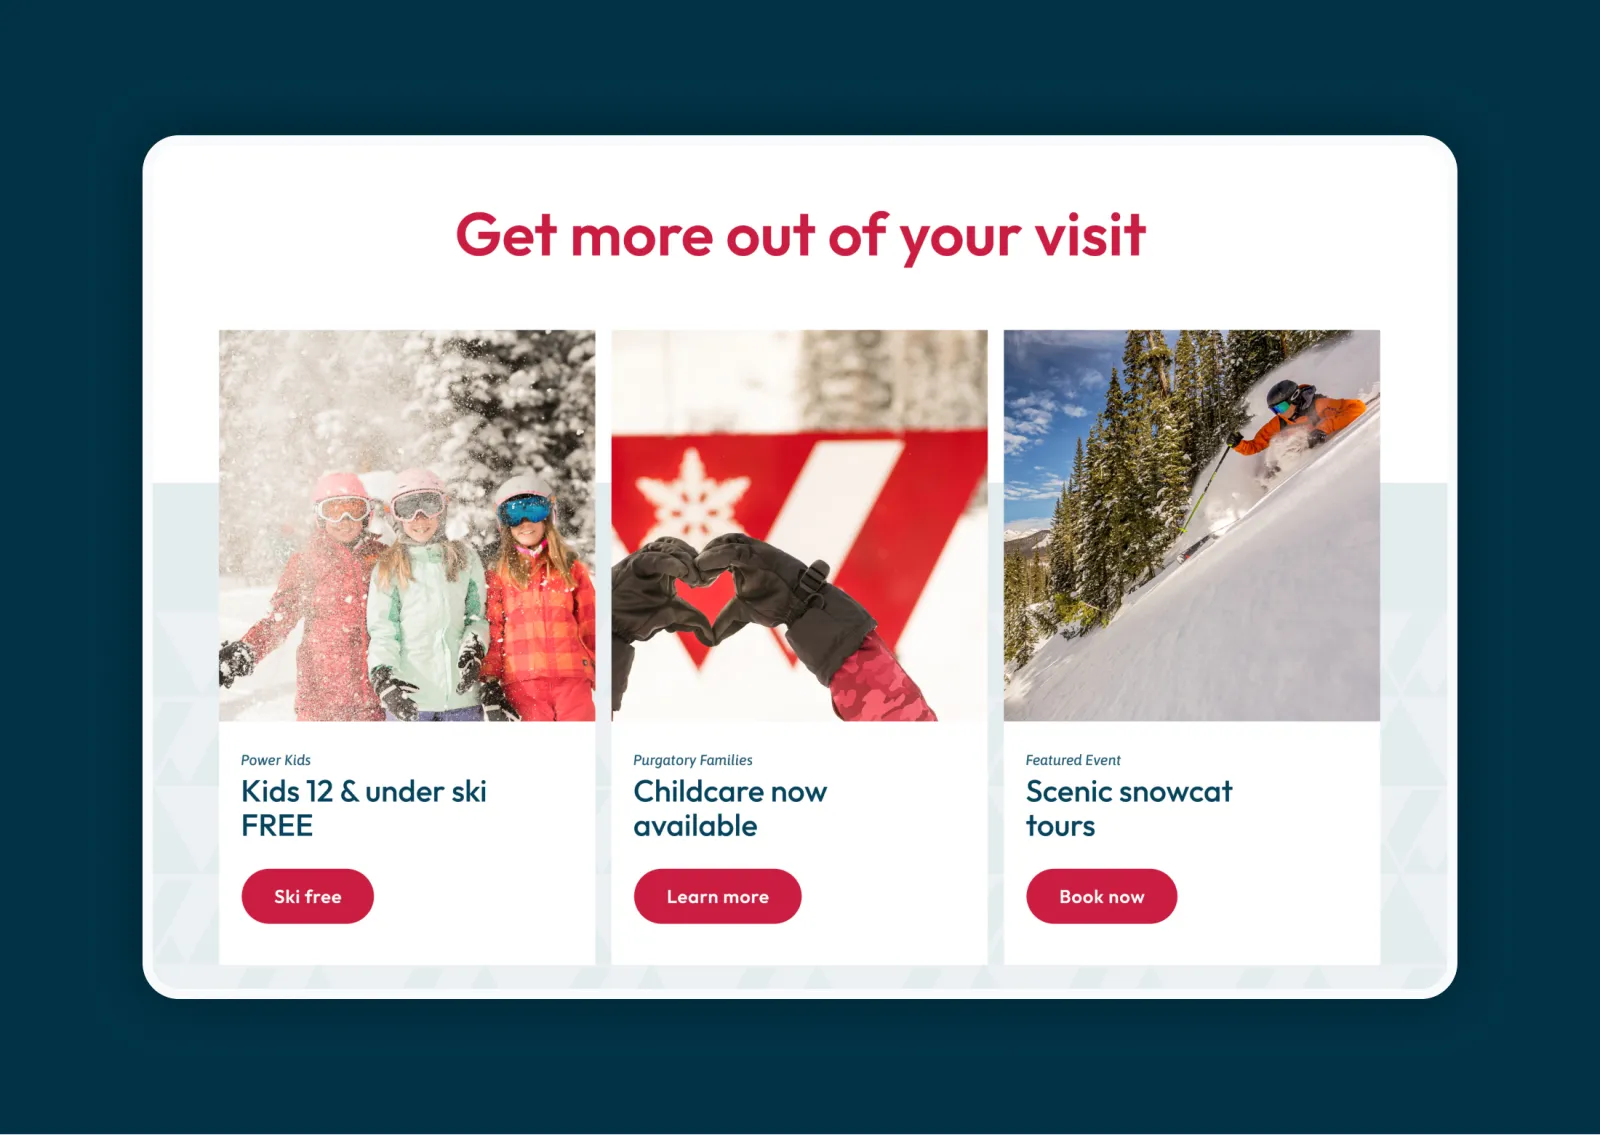The height and width of the screenshot is (1135, 1600).
Task: Click the snowflake logo in the red banner
Action: (x=692, y=494)
